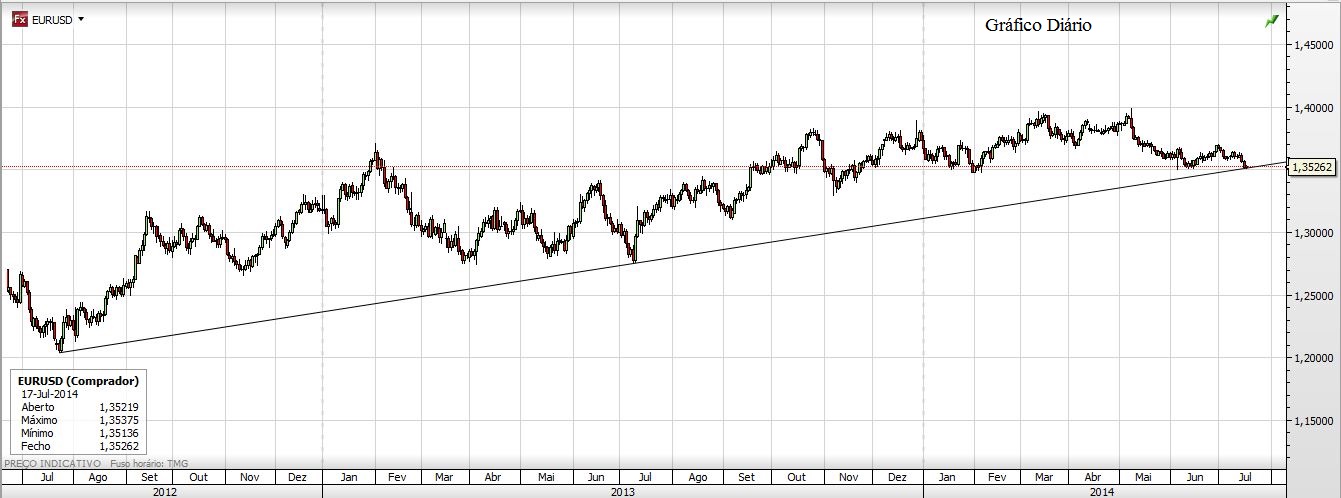The image size is (1341, 498).
Task: Click the 'Gráfico Diário' chart title
Action: pos(1038,25)
